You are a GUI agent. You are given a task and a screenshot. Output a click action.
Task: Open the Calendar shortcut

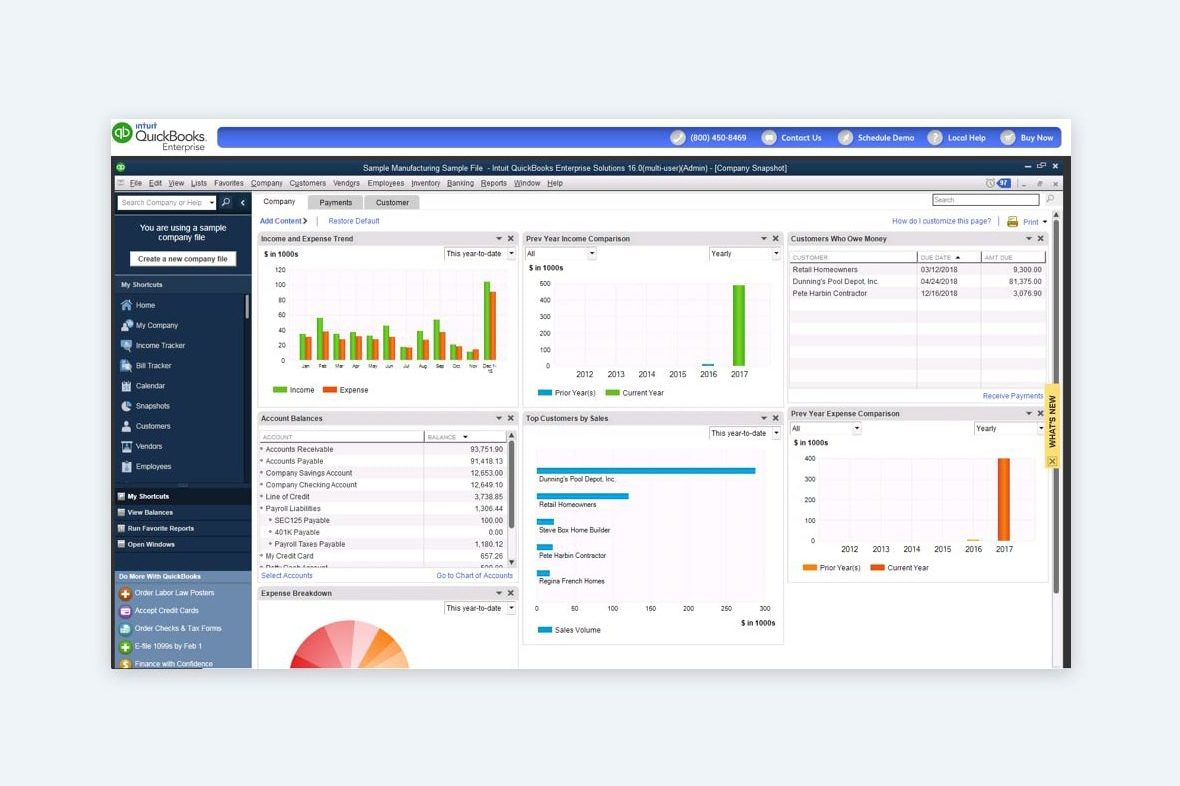point(142,386)
